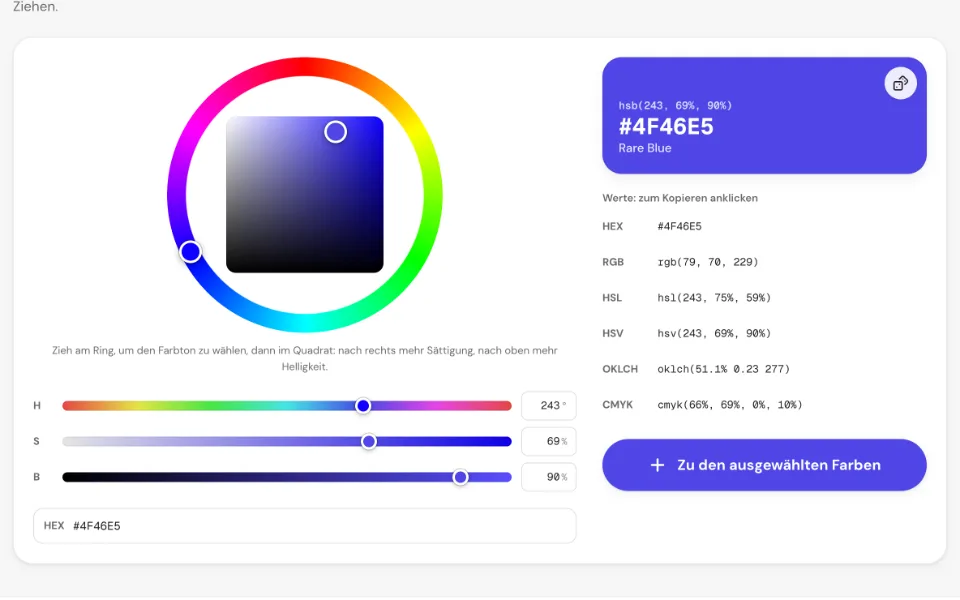Copy the CMYK value cmyk(66%, 69%, 0%, 10%)

point(730,405)
